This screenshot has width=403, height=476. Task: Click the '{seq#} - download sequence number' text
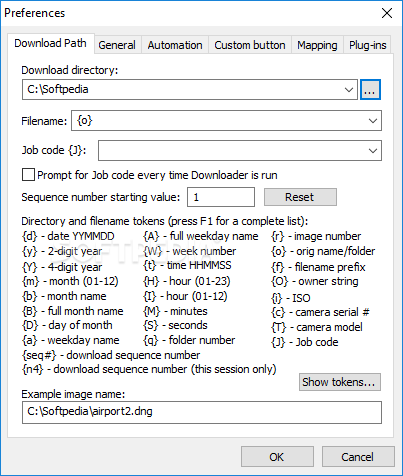[111, 355]
